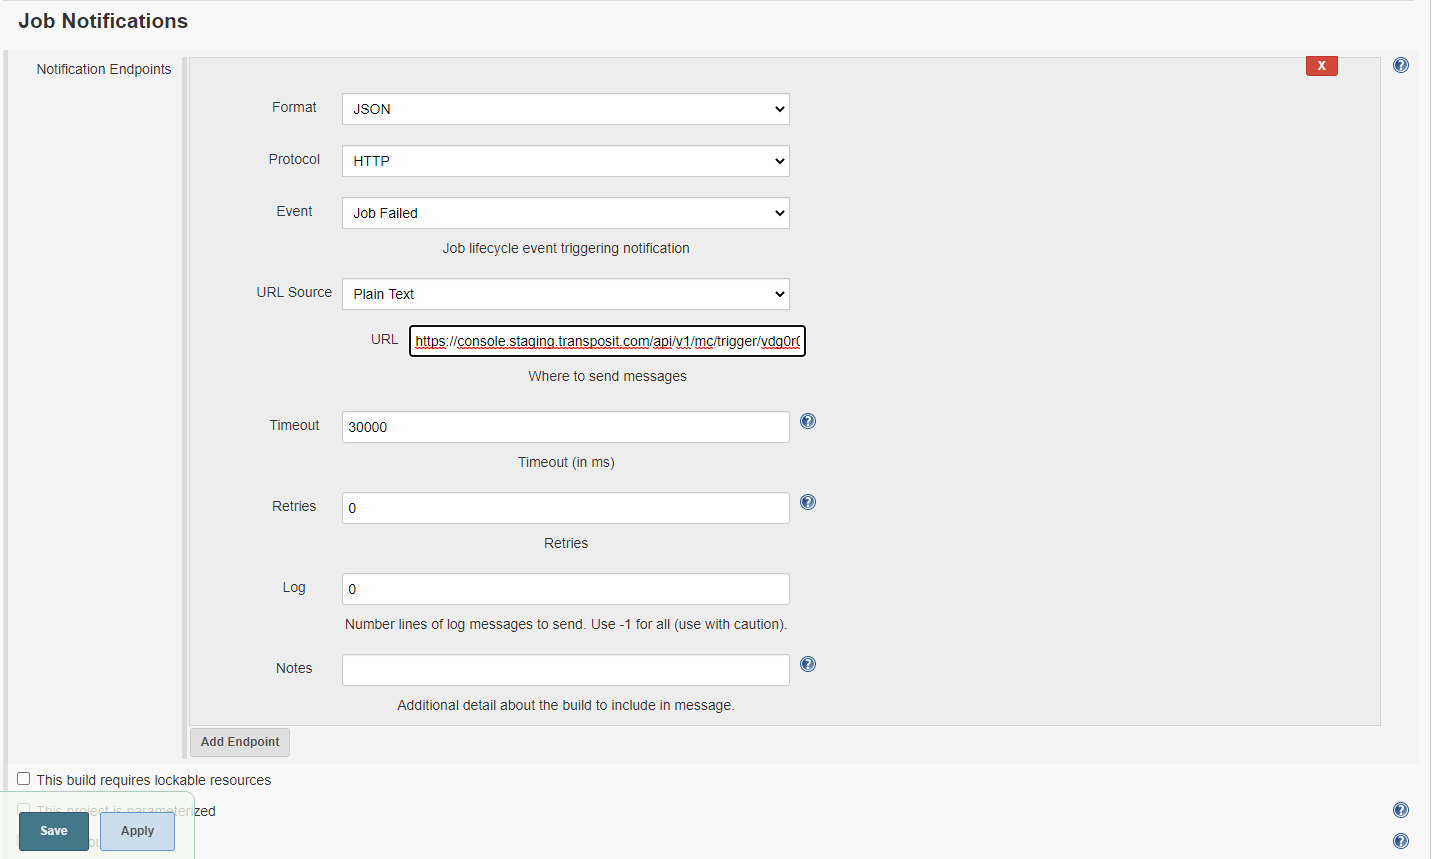Click the 'Event' field label
This screenshot has height=859, width=1433.
294,211
